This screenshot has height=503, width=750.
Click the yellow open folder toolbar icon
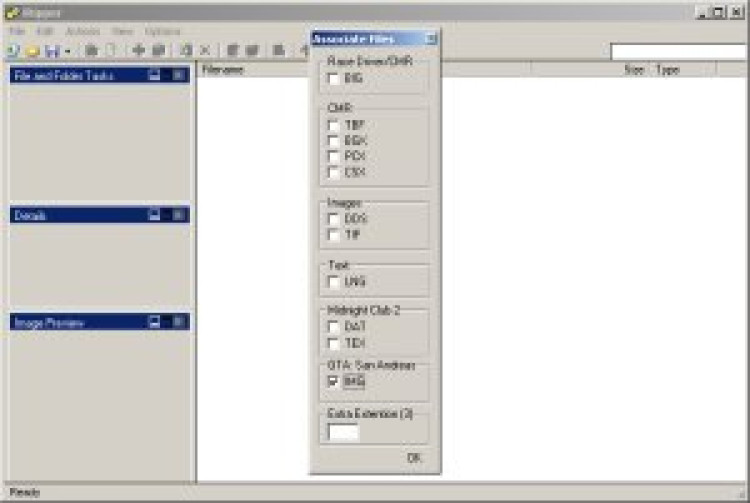click(x=31, y=50)
